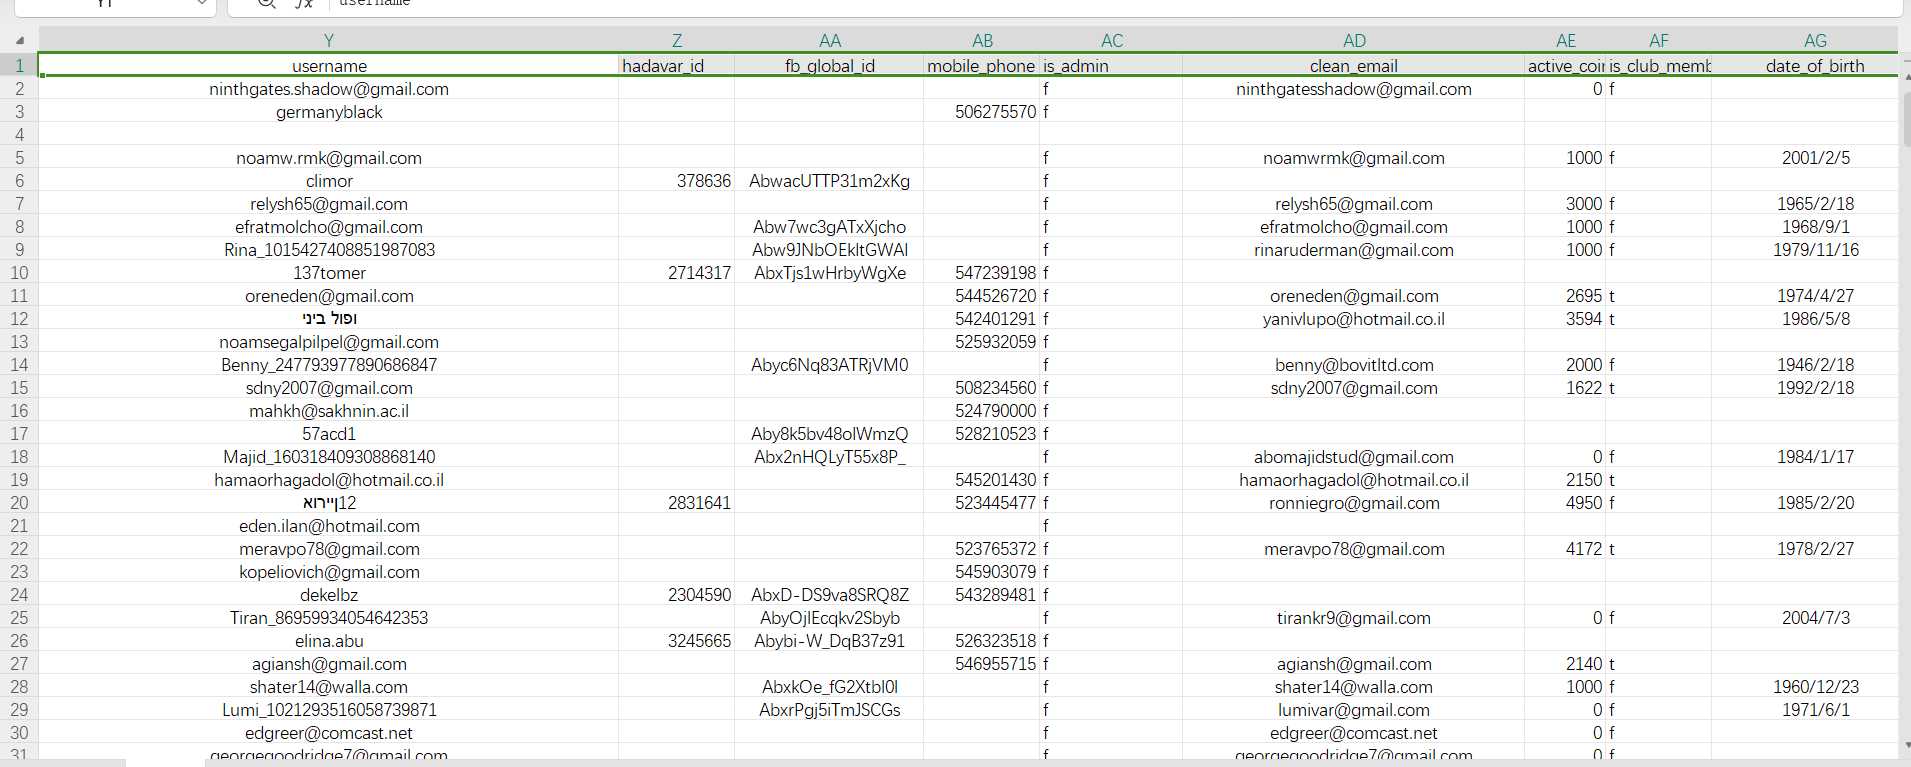Select the eden.ilan@hotmail.com cell

(x=329, y=526)
